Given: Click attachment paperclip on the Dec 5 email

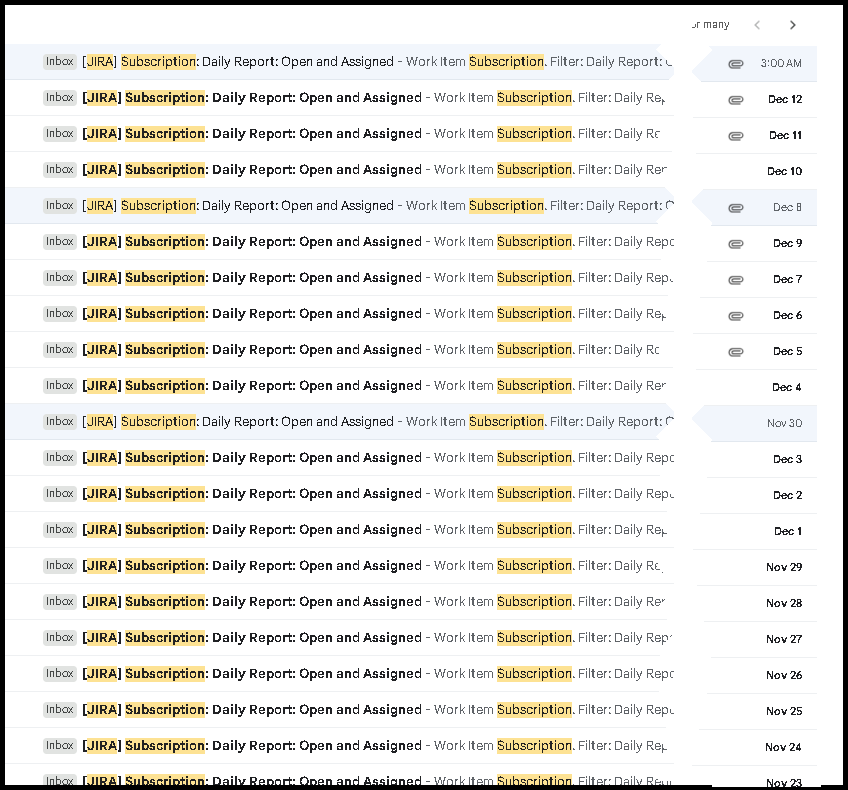Looking at the screenshot, I should [x=736, y=352].
